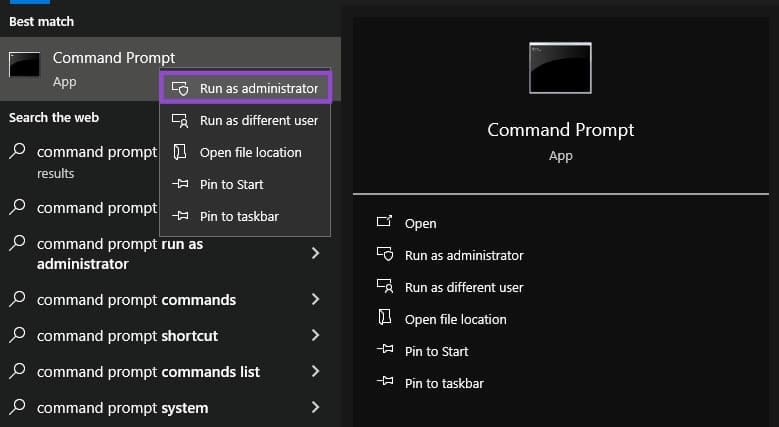This screenshot has height=427, width=779.
Task: Click search icon beside 'command prompt commands list'
Action: (17, 371)
